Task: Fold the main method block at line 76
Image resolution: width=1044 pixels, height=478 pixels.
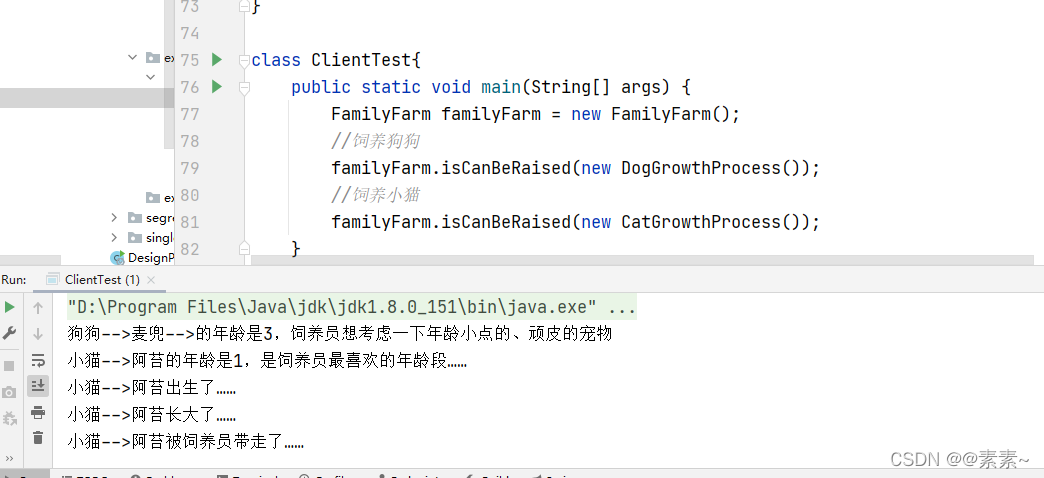Action: point(244,87)
